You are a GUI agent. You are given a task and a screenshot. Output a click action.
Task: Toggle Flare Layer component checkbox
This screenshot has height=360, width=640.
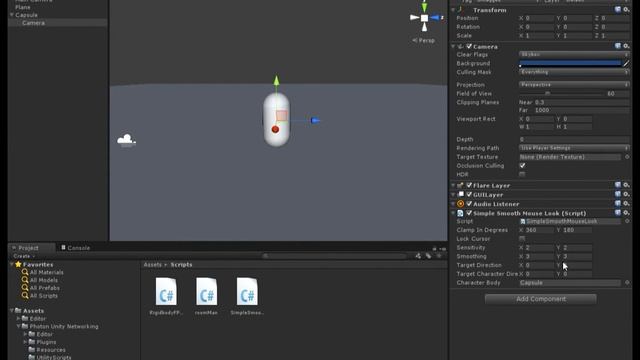click(x=469, y=185)
